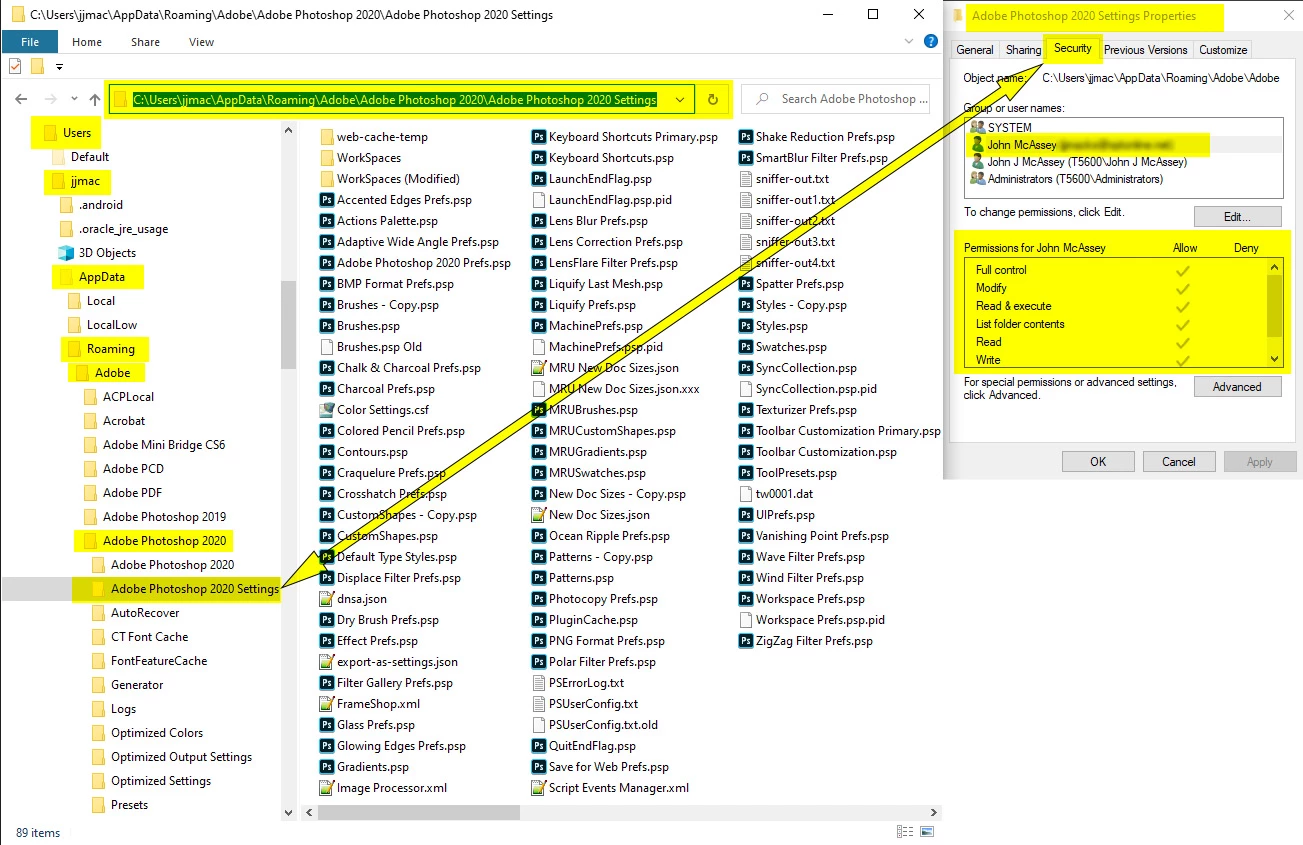Image resolution: width=1303 pixels, height=845 pixels.
Task: Select the Script Events Manager.xml icon
Action: pyautogui.click(x=538, y=788)
